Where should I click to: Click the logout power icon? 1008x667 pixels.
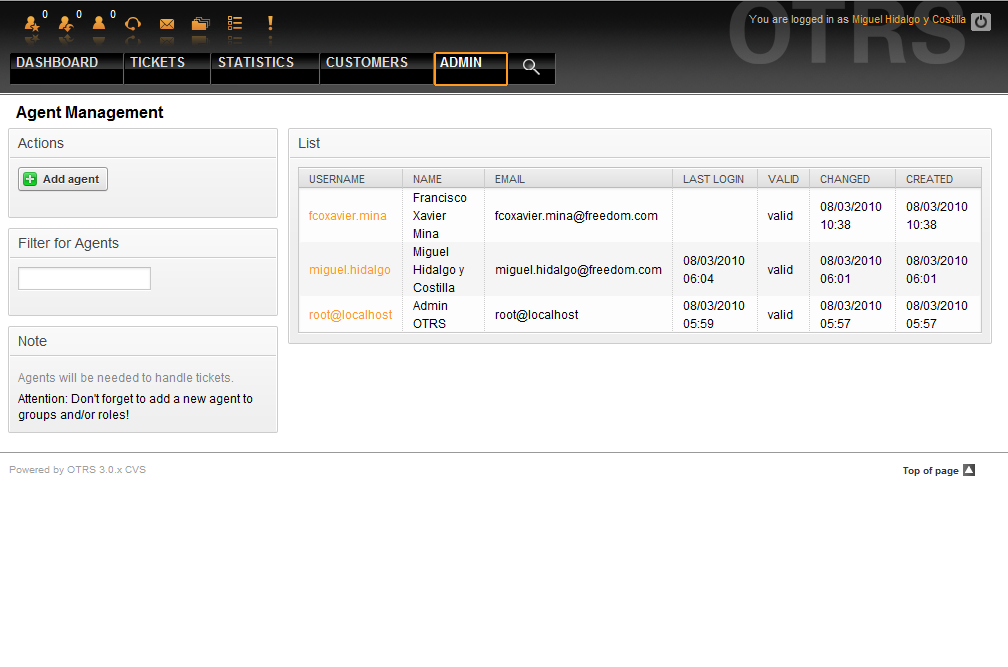coord(980,21)
